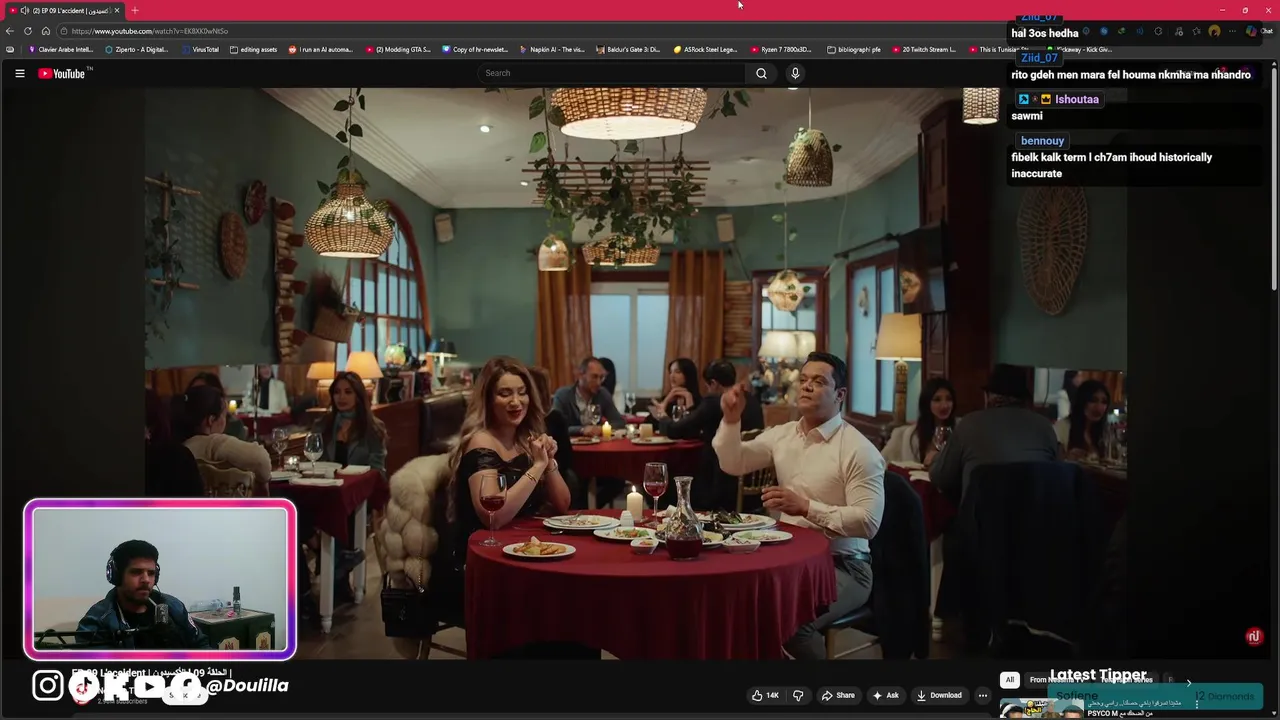Open the 20 Twitch Stream I... bookmark
Image resolution: width=1280 pixels, height=720 pixels.
point(924,49)
